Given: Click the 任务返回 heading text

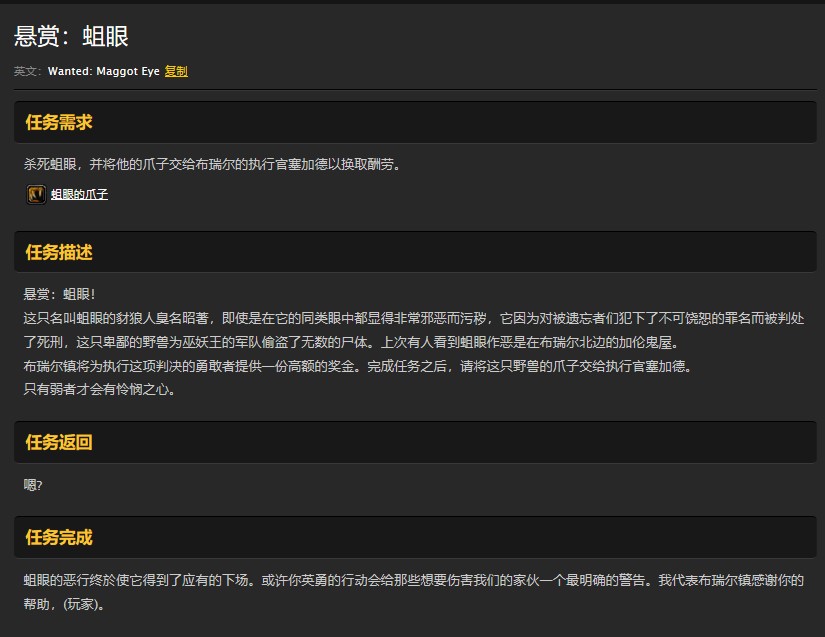Looking at the screenshot, I should (x=57, y=442).
